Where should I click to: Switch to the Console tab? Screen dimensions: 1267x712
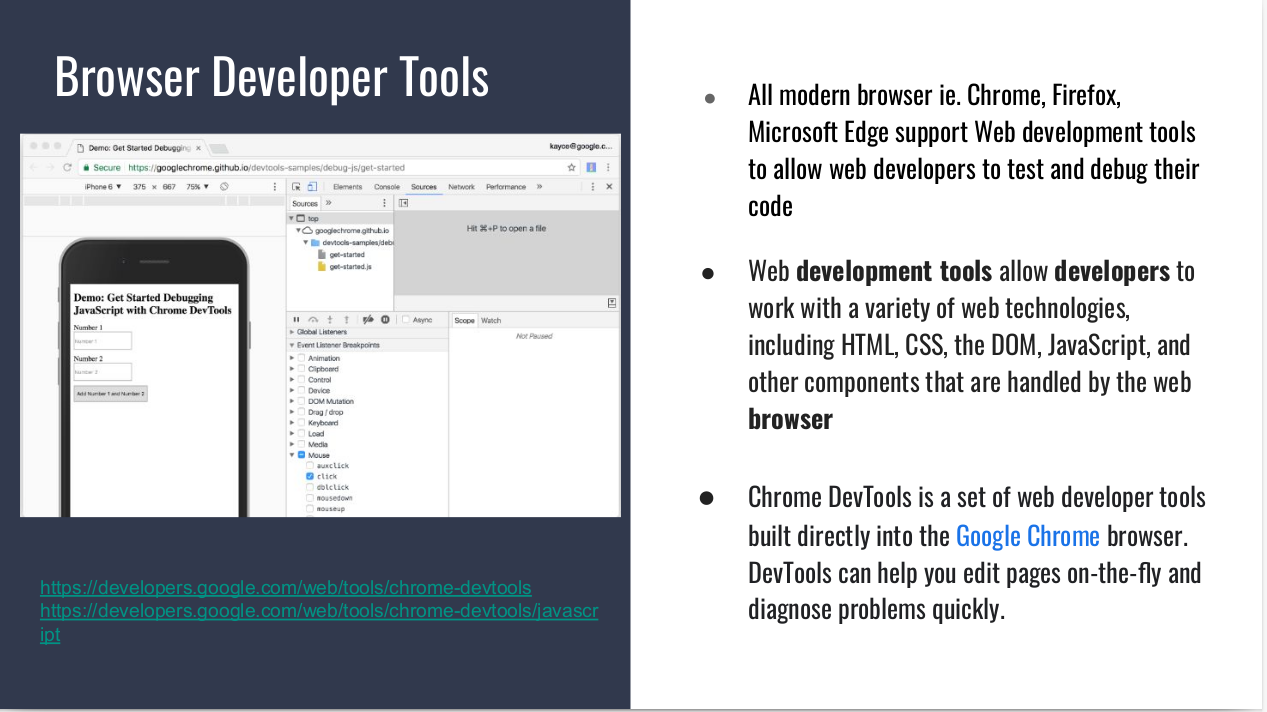tap(386, 187)
